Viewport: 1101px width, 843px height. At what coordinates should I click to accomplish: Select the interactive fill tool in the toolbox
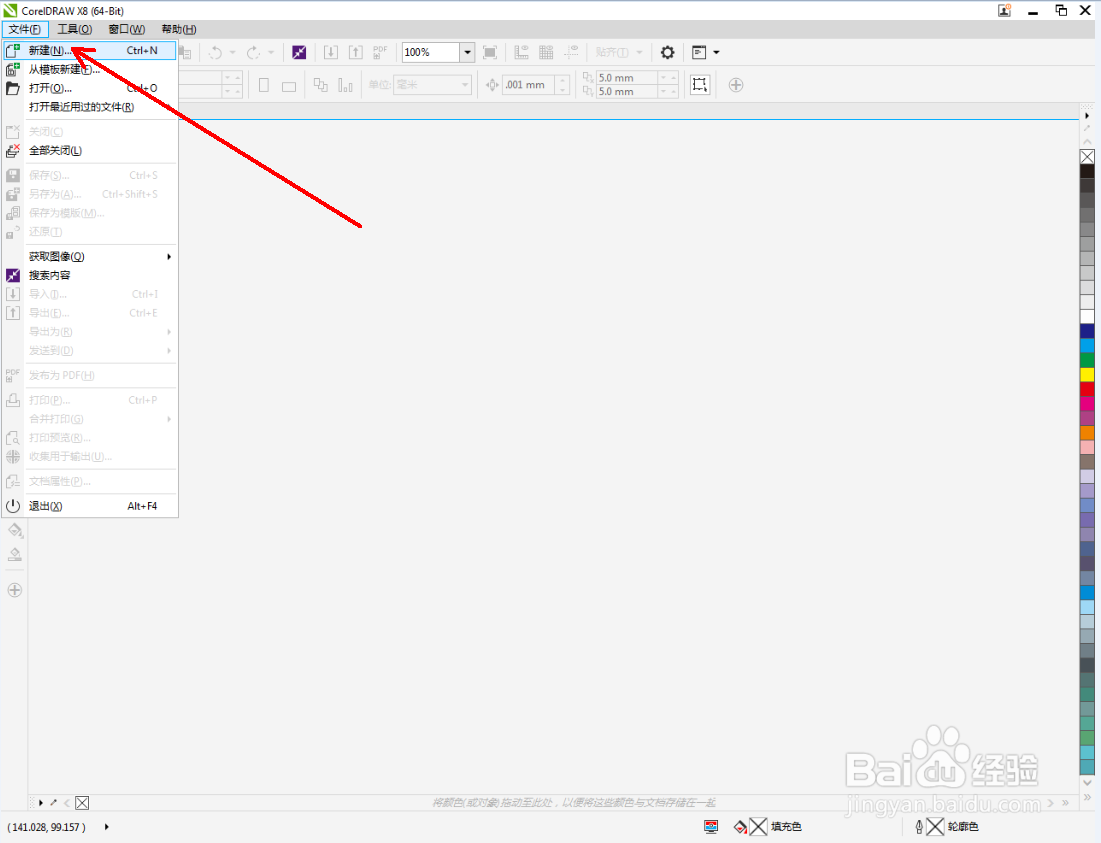pyautogui.click(x=15, y=530)
